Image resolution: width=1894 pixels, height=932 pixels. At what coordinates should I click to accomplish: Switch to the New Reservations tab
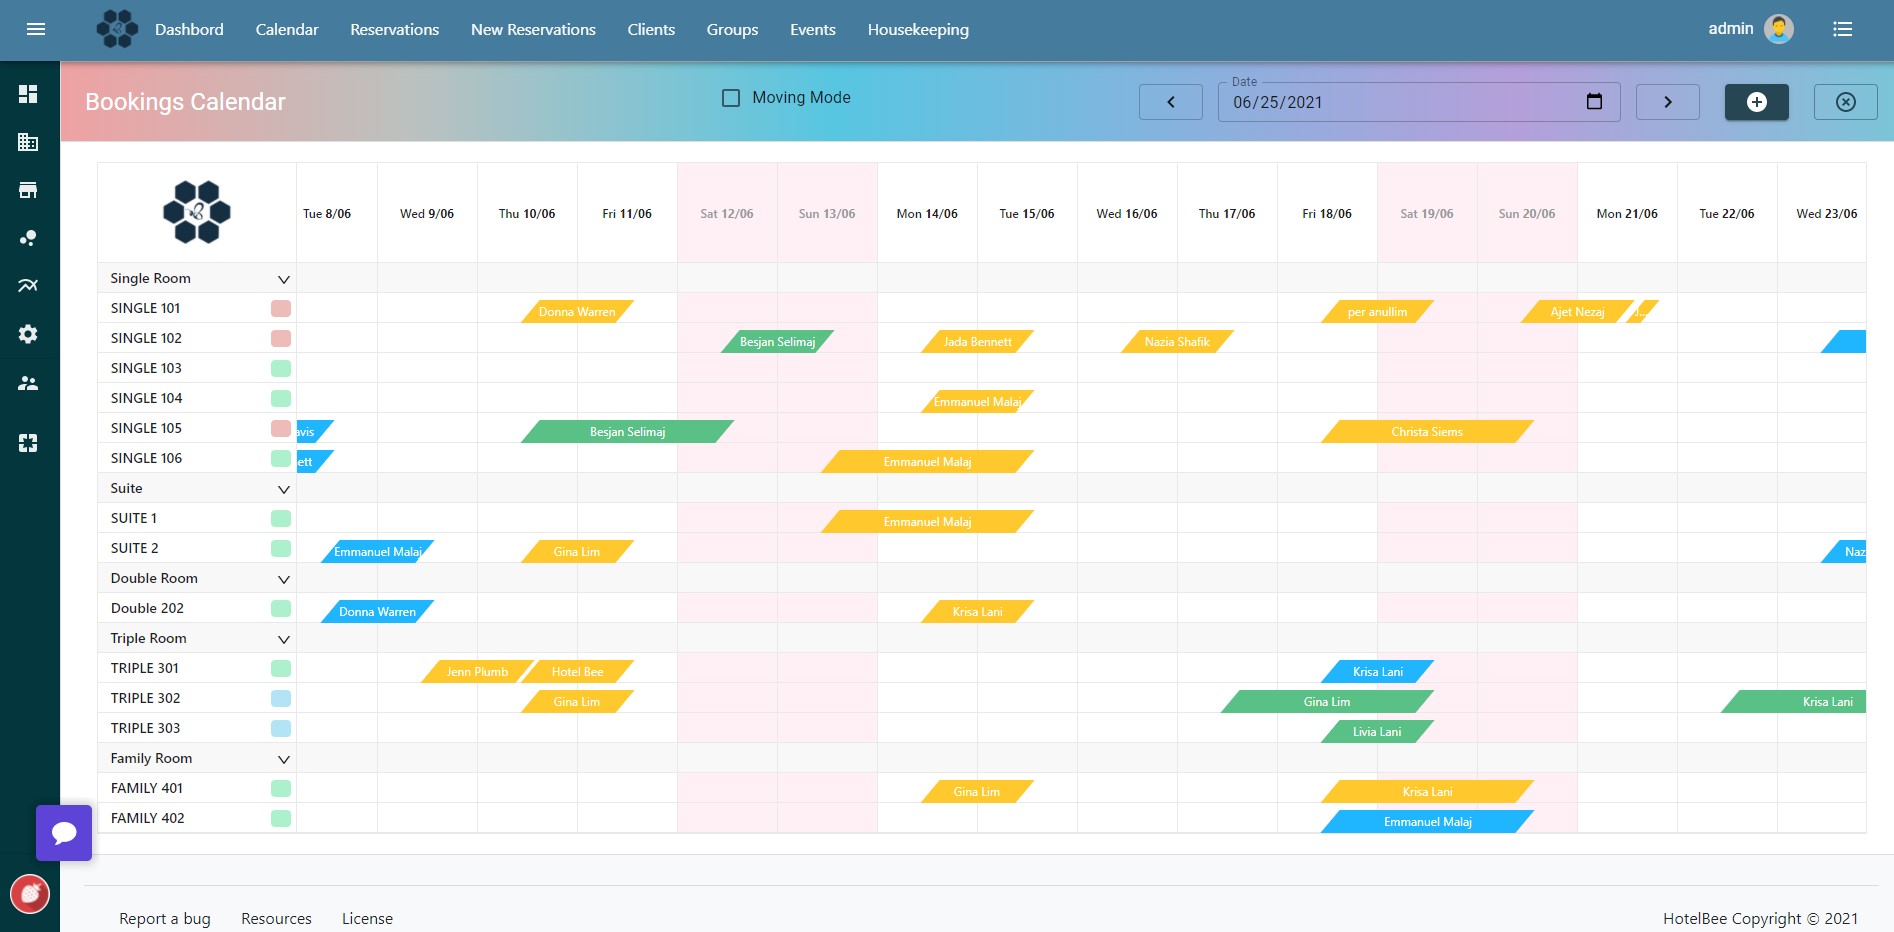(x=532, y=29)
